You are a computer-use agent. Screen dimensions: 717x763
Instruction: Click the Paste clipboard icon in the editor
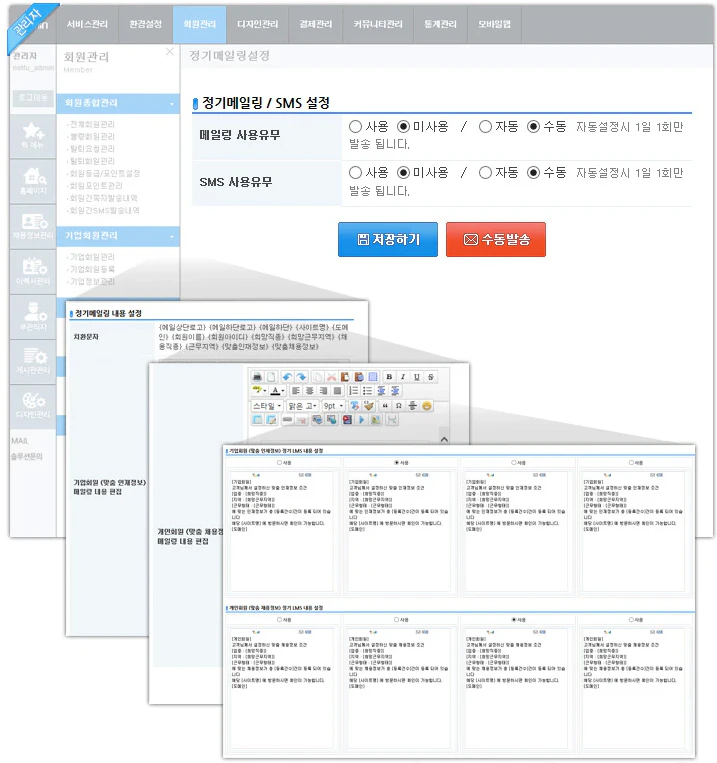[x=345, y=377]
